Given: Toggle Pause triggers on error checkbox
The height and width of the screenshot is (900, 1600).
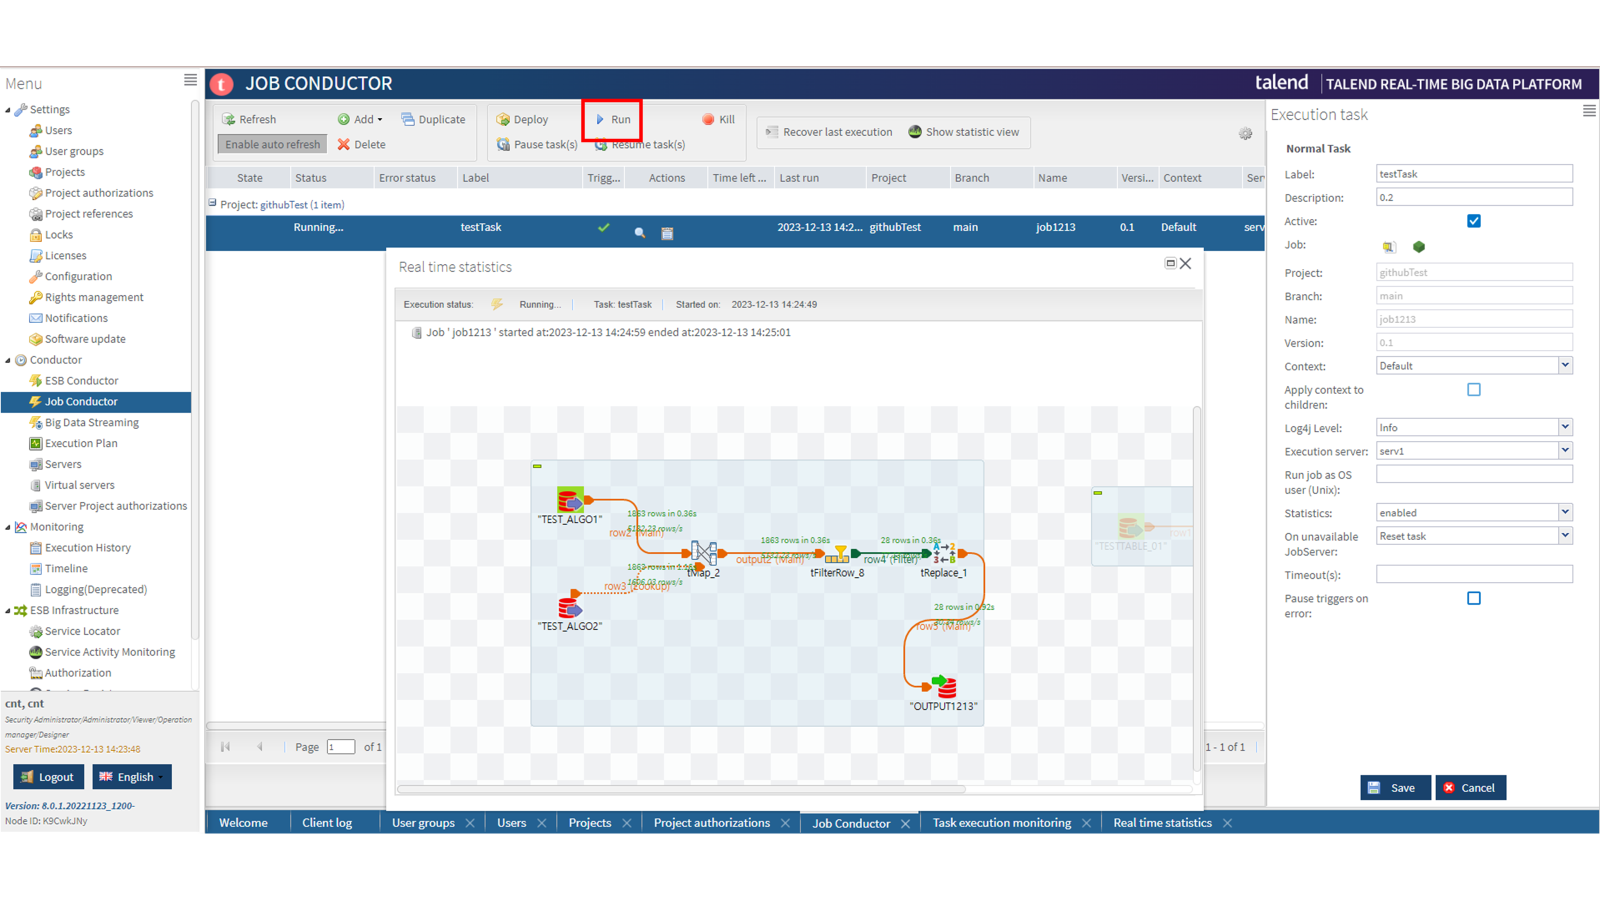Looking at the screenshot, I should (1474, 598).
